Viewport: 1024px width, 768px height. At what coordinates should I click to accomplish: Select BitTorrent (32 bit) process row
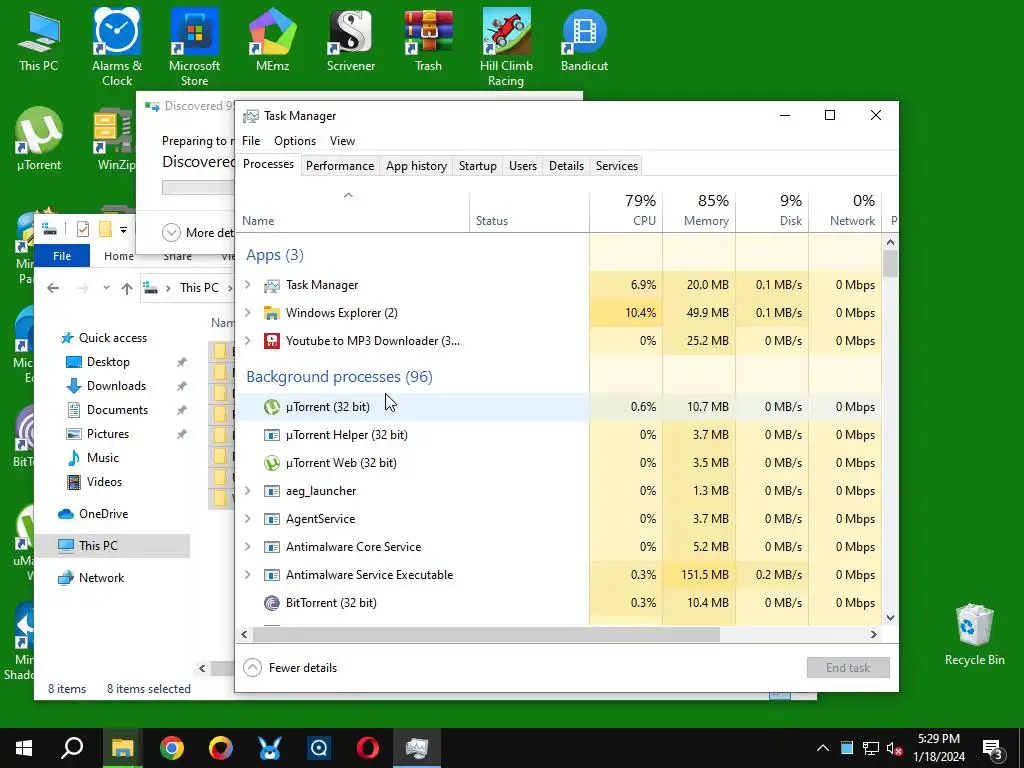click(x=411, y=603)
